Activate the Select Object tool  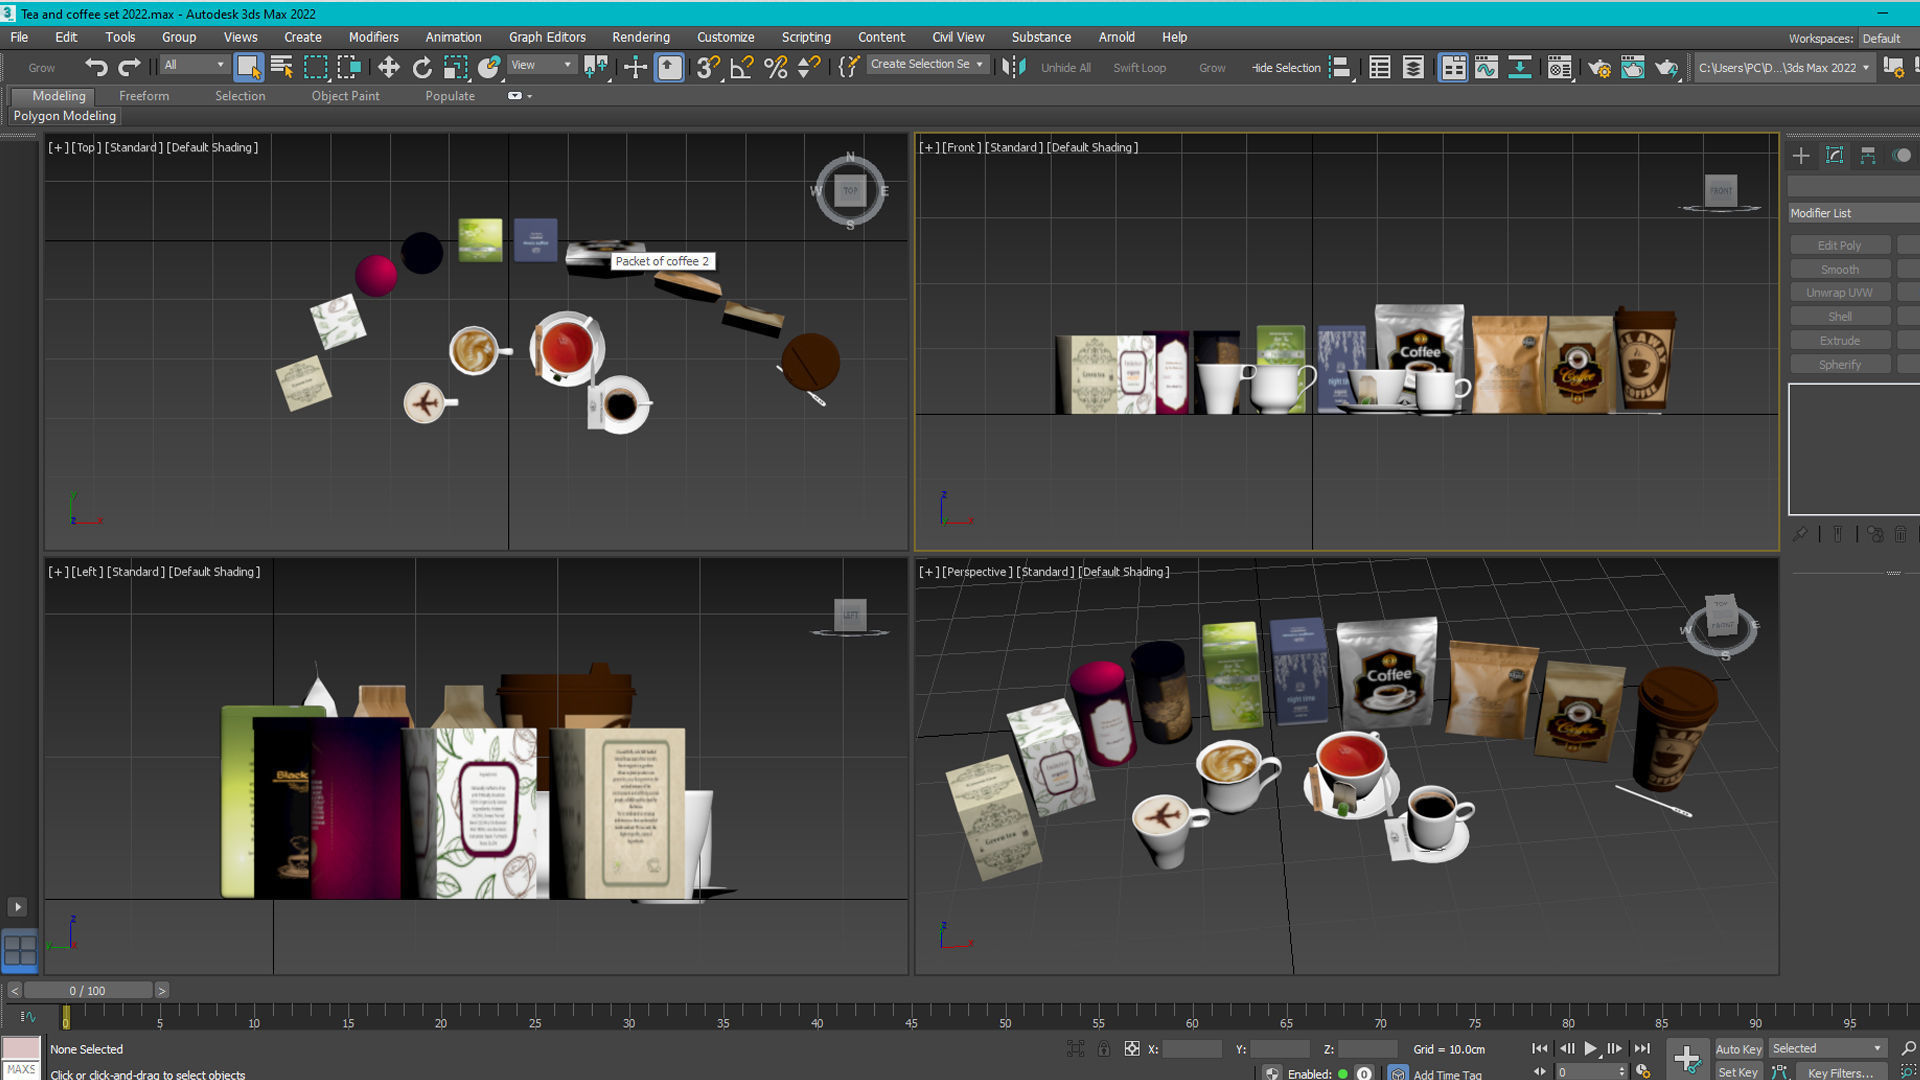[247, 67]
